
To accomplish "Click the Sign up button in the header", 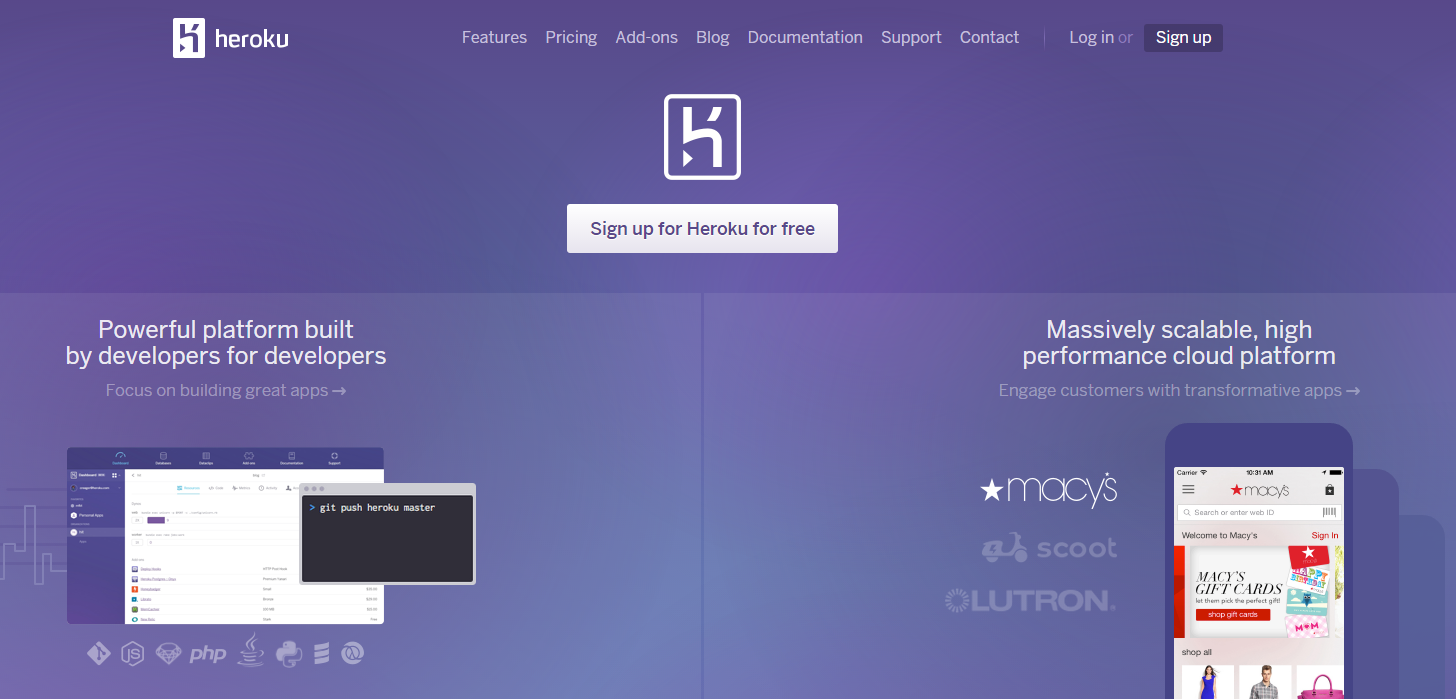I will click(1183, 37).
